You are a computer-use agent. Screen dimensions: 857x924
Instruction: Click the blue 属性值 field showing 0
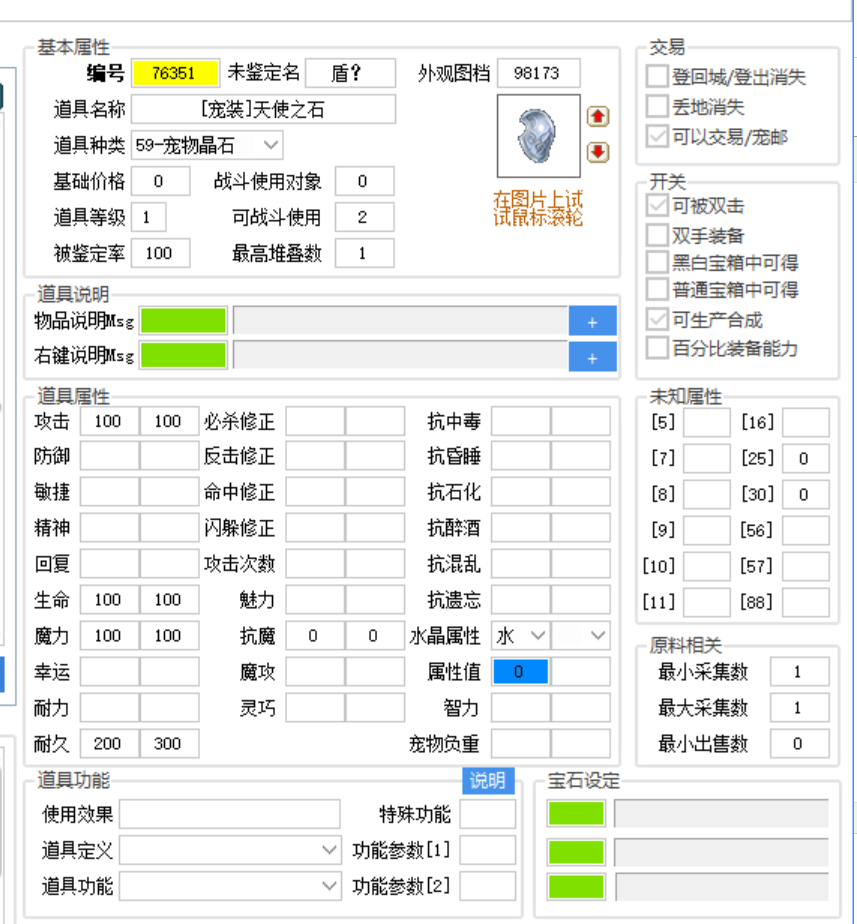pos(518,672)
